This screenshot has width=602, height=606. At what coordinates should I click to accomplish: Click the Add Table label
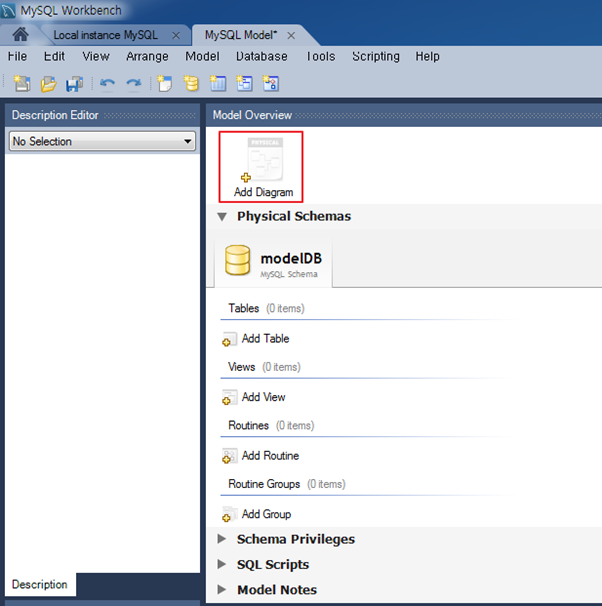(265, 339)
